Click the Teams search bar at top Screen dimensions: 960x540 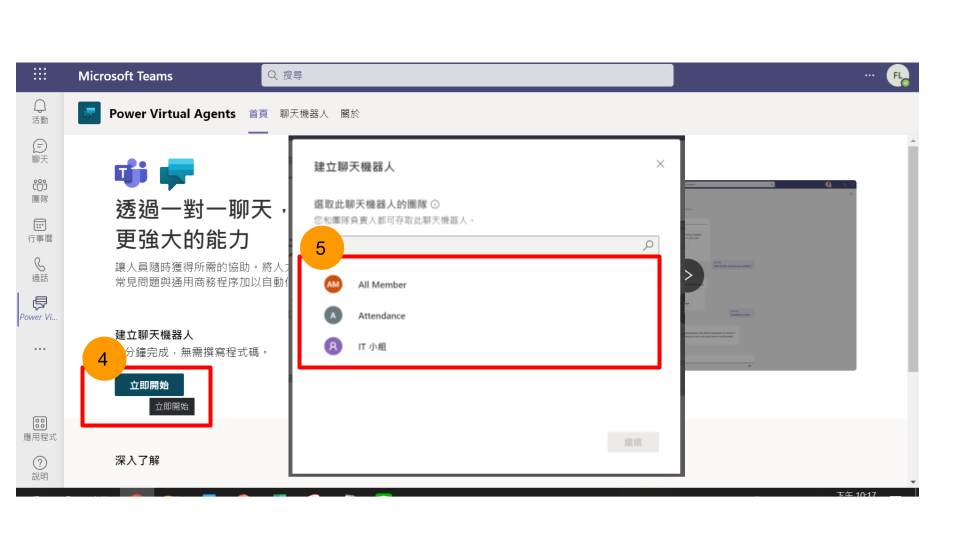467,75
